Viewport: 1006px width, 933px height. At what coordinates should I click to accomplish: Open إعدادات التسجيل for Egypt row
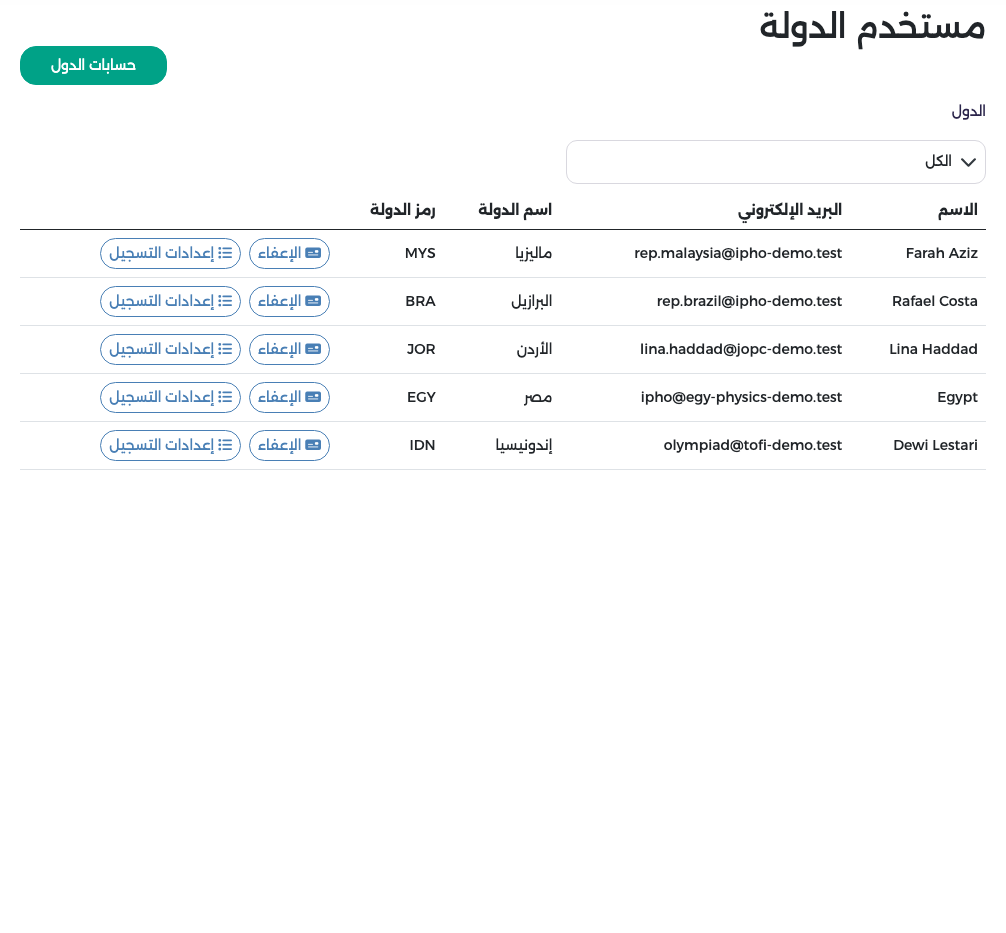[x=170, y=398]
